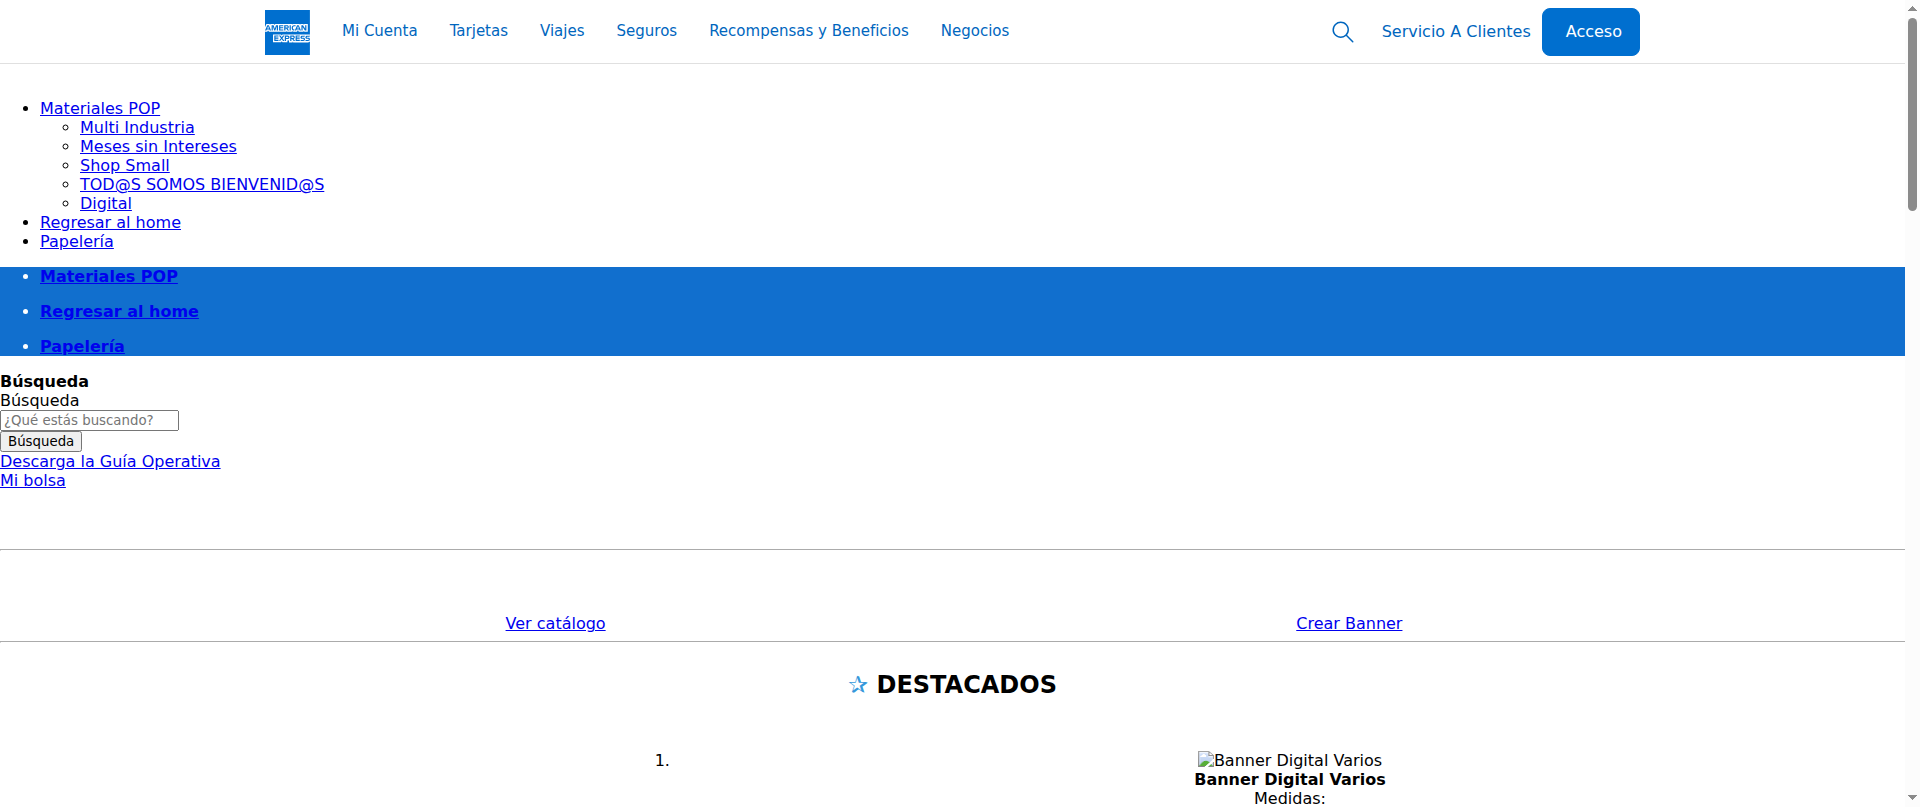Open Seguros menu
Viewport: 1920px width, 807px height.
pyautogui.click(x=647, y=31)
